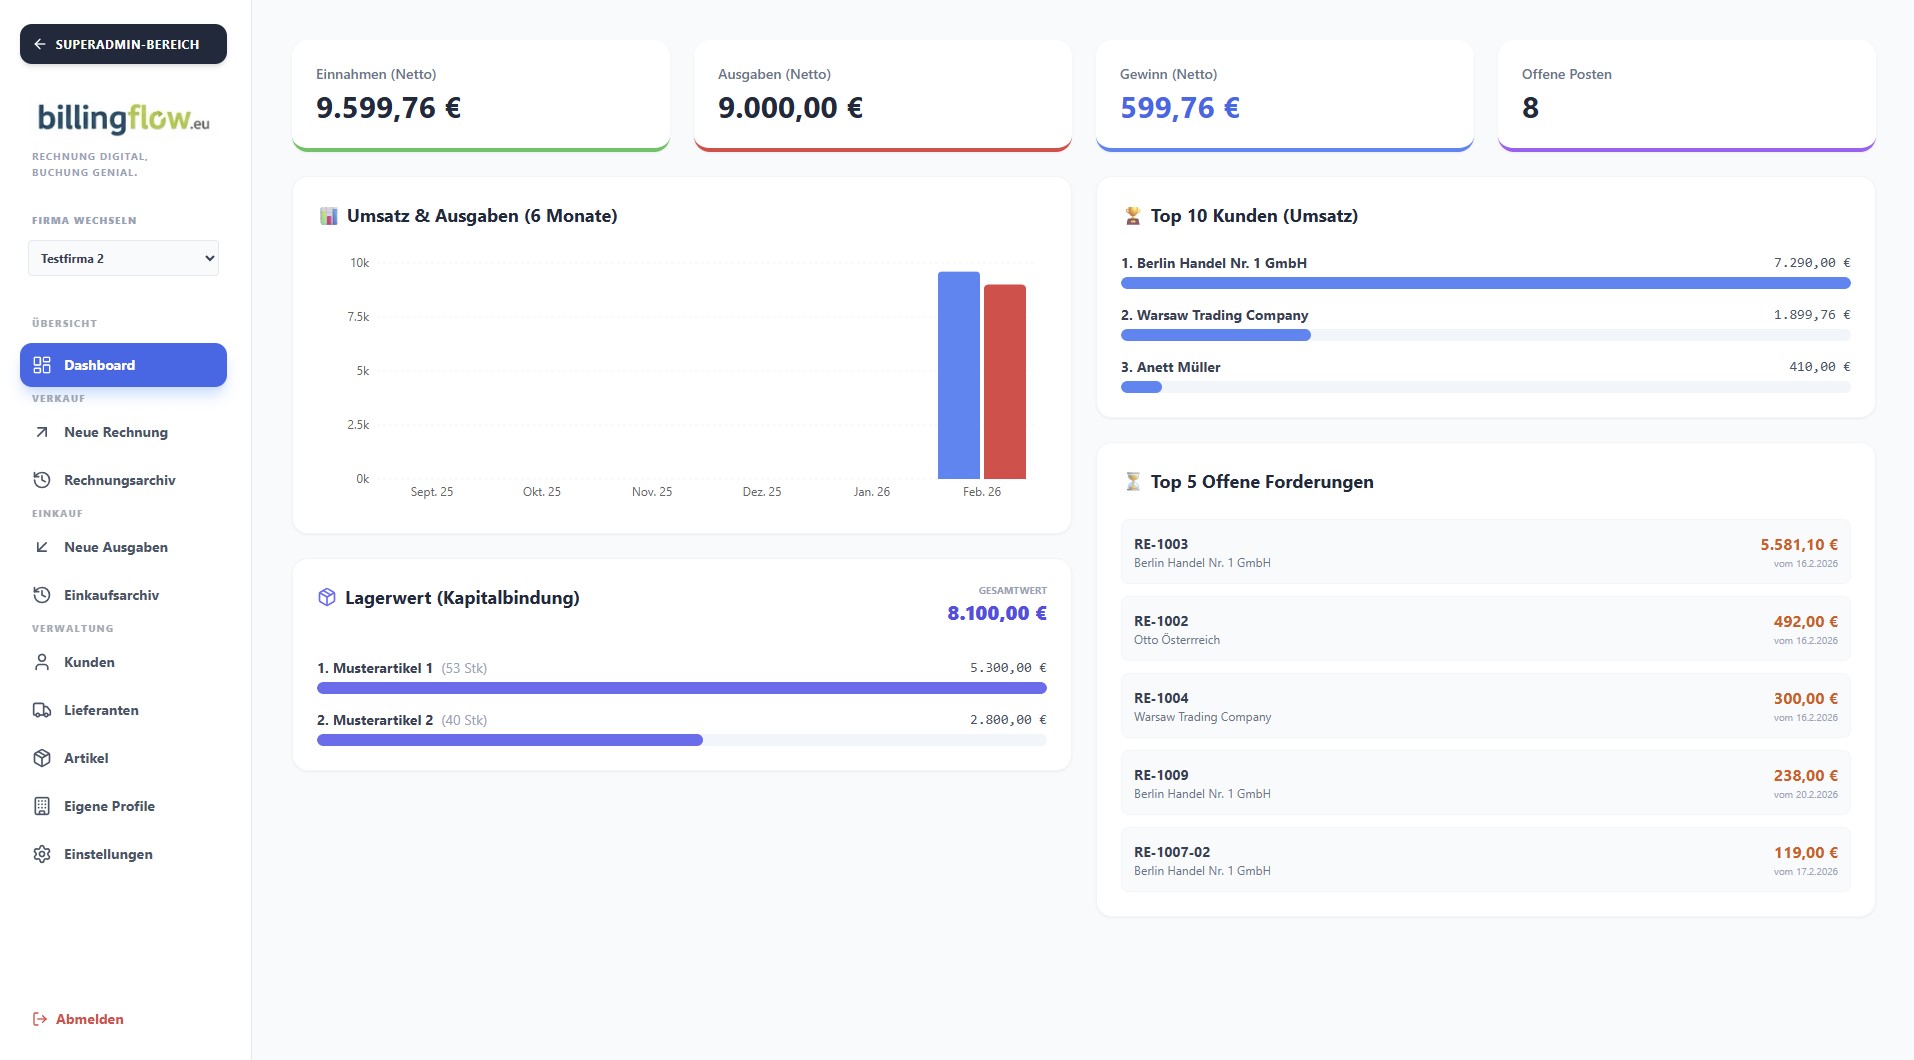Select invoice RE-1004 of Warsaw Trading Company
The width and height of the screenshot is (1914, 1060).
click(x=1484, y=706)
